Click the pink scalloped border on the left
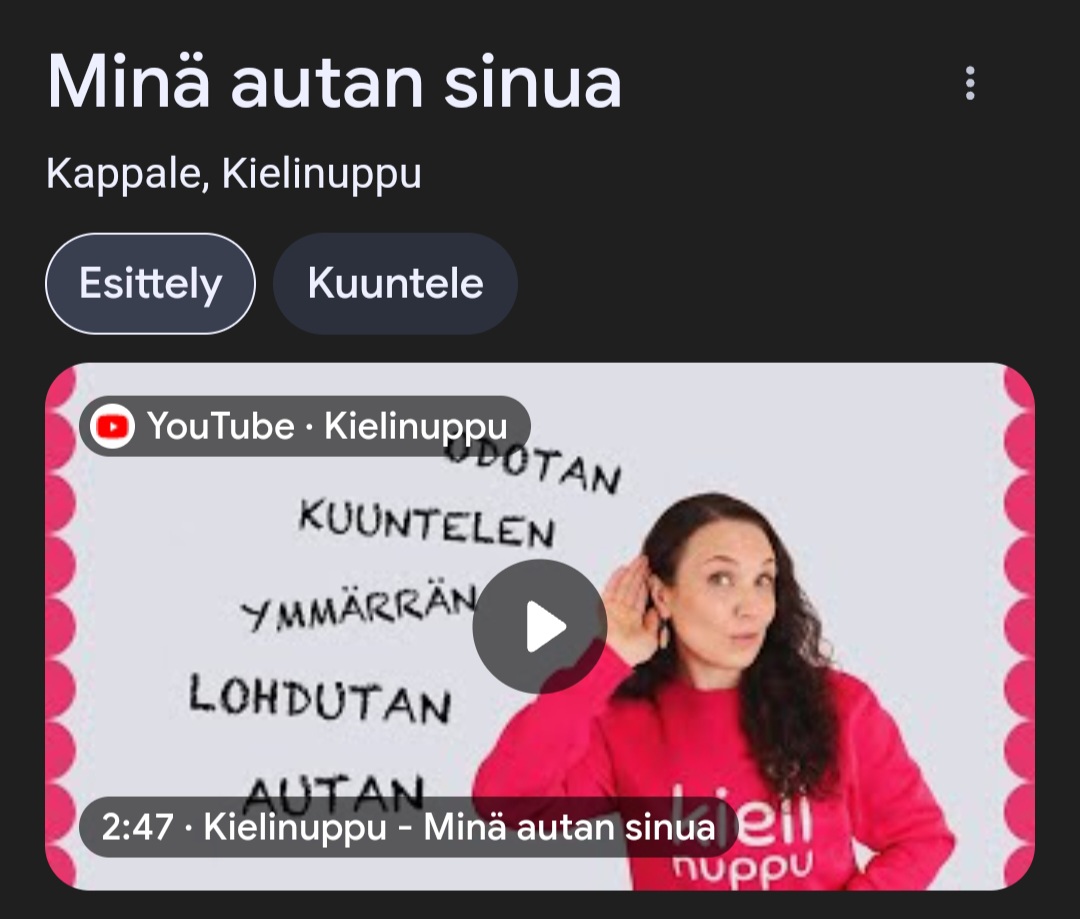The width and height of the screenshot is (1080, 919). click(61, 626)
